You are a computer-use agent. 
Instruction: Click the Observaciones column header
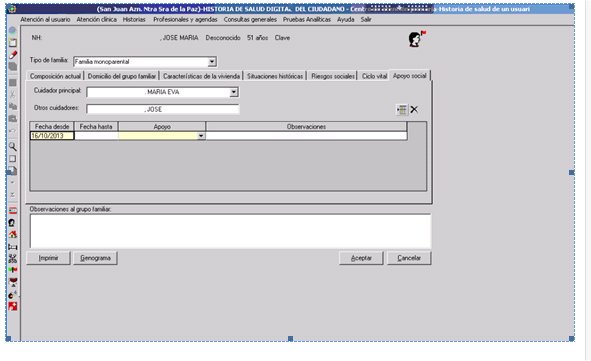[306, 127]
